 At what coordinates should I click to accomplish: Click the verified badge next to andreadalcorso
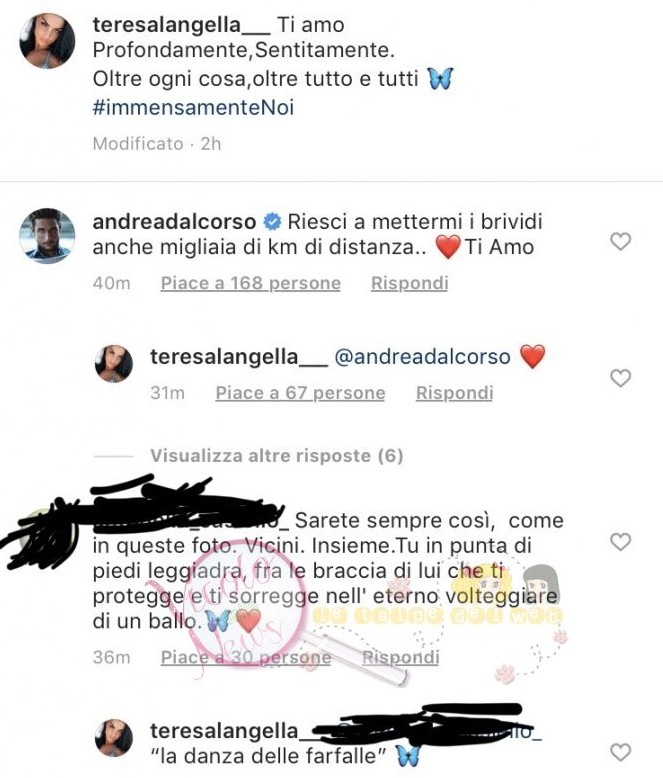[272, 222]
